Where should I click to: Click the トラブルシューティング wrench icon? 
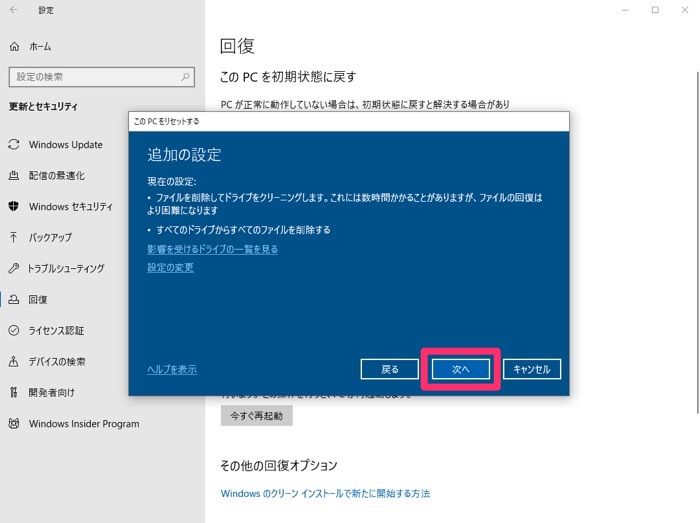[14, 268]
